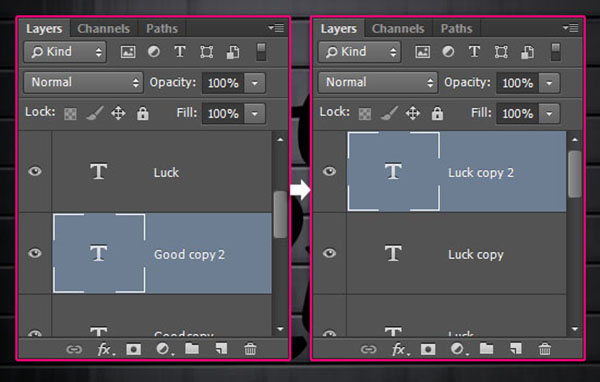Image resolution: width=600 pixels, height=382 pixels.
Task: Open fx layer style menu in left panel
Action: (x=106, y=349)
